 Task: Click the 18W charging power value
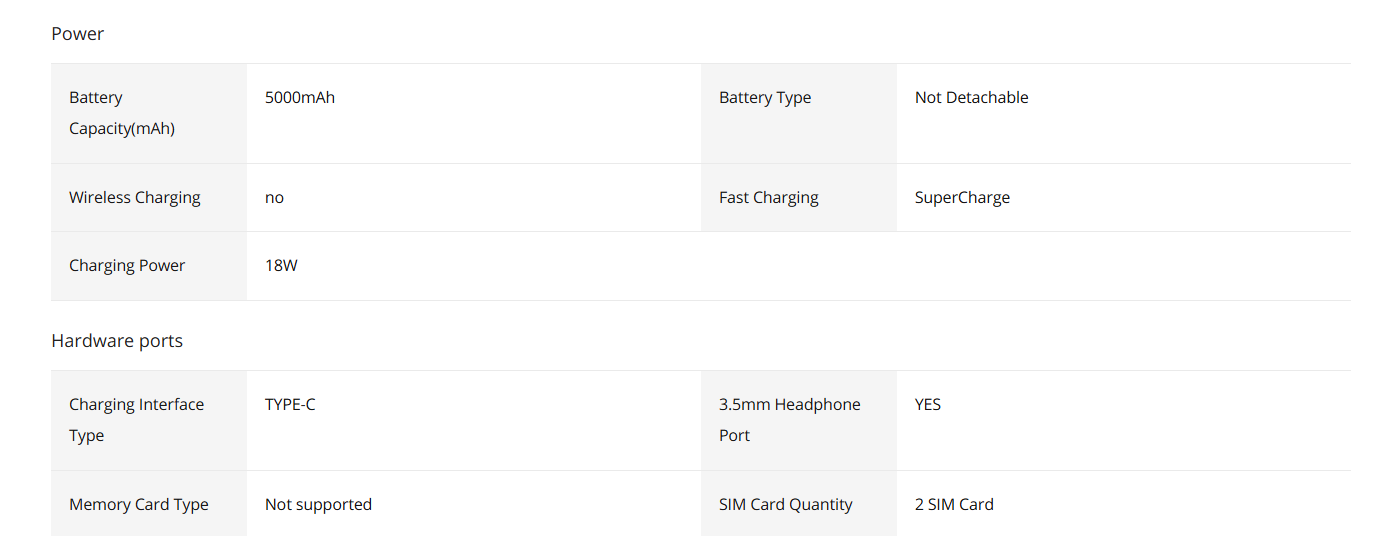[281, 266]
